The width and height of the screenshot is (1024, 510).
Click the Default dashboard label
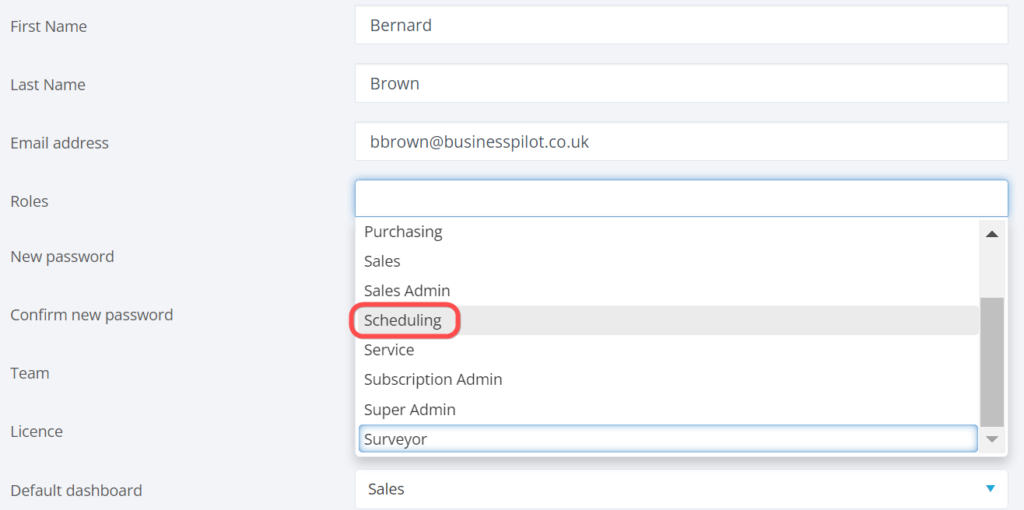(x=76, y=491)
